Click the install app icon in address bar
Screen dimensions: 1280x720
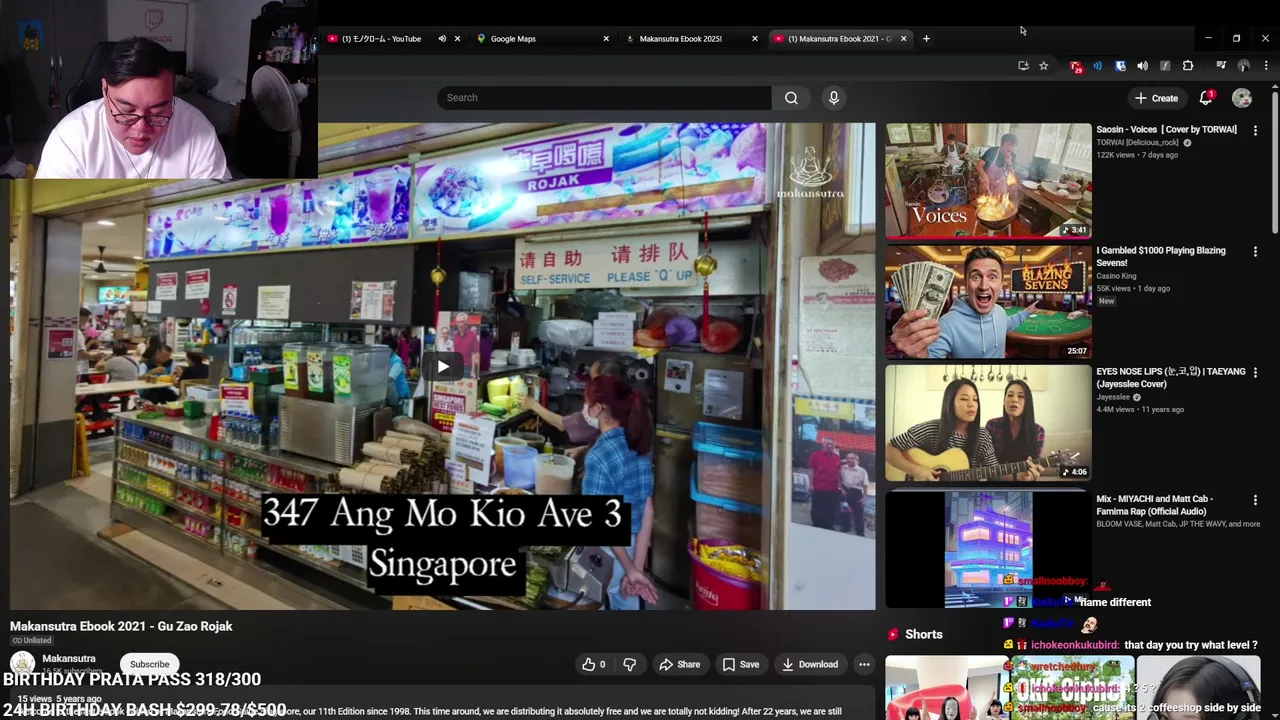(1023, 66)
